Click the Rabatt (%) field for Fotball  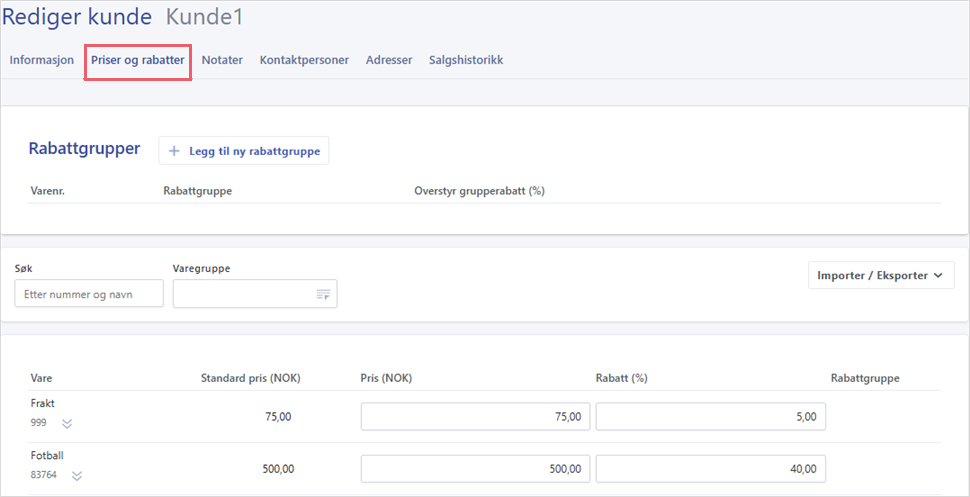point(710,469)
